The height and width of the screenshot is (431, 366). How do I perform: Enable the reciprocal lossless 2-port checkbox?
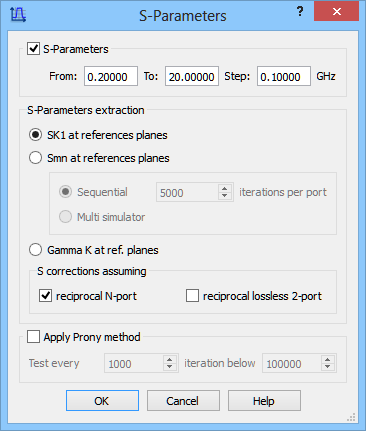(192, 296)
